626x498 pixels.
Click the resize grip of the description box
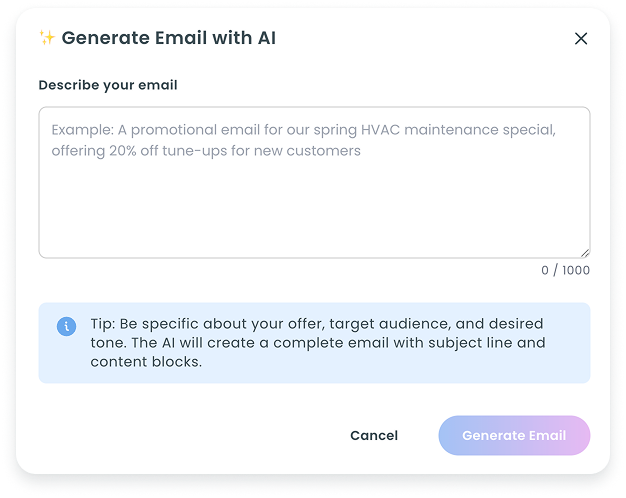[x=584, y=252]
